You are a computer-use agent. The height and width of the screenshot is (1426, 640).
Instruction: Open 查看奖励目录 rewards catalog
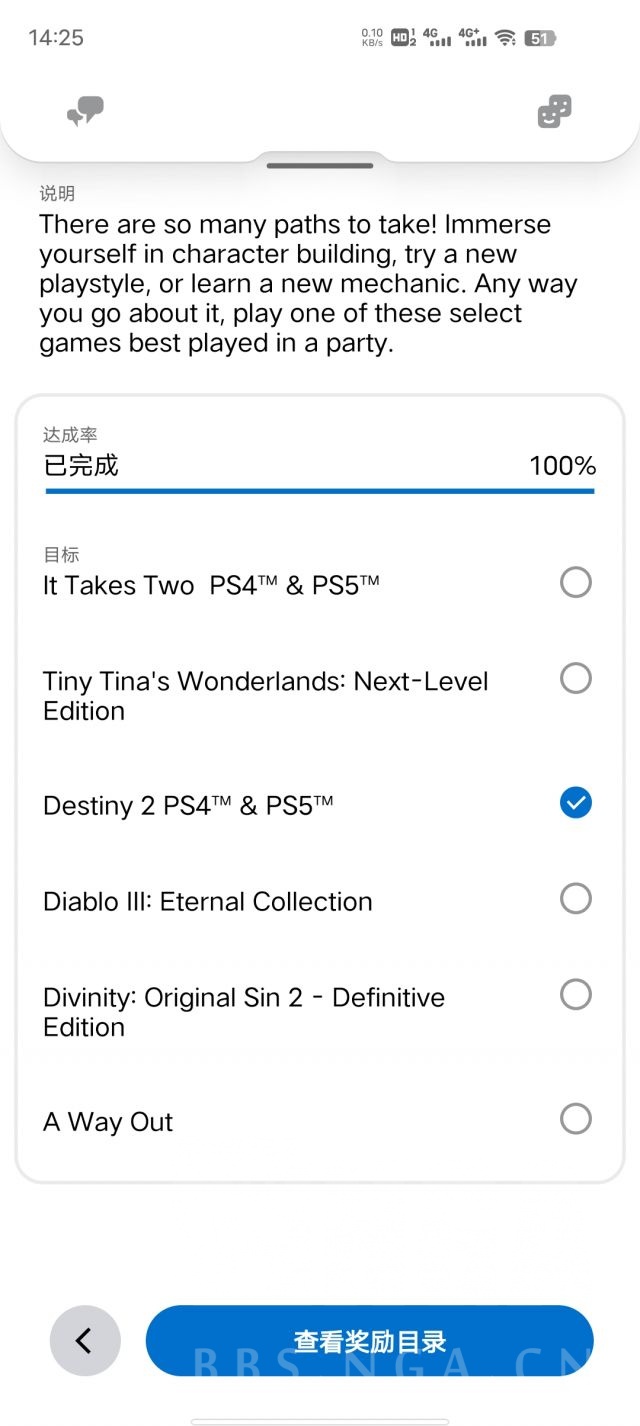369,1340
